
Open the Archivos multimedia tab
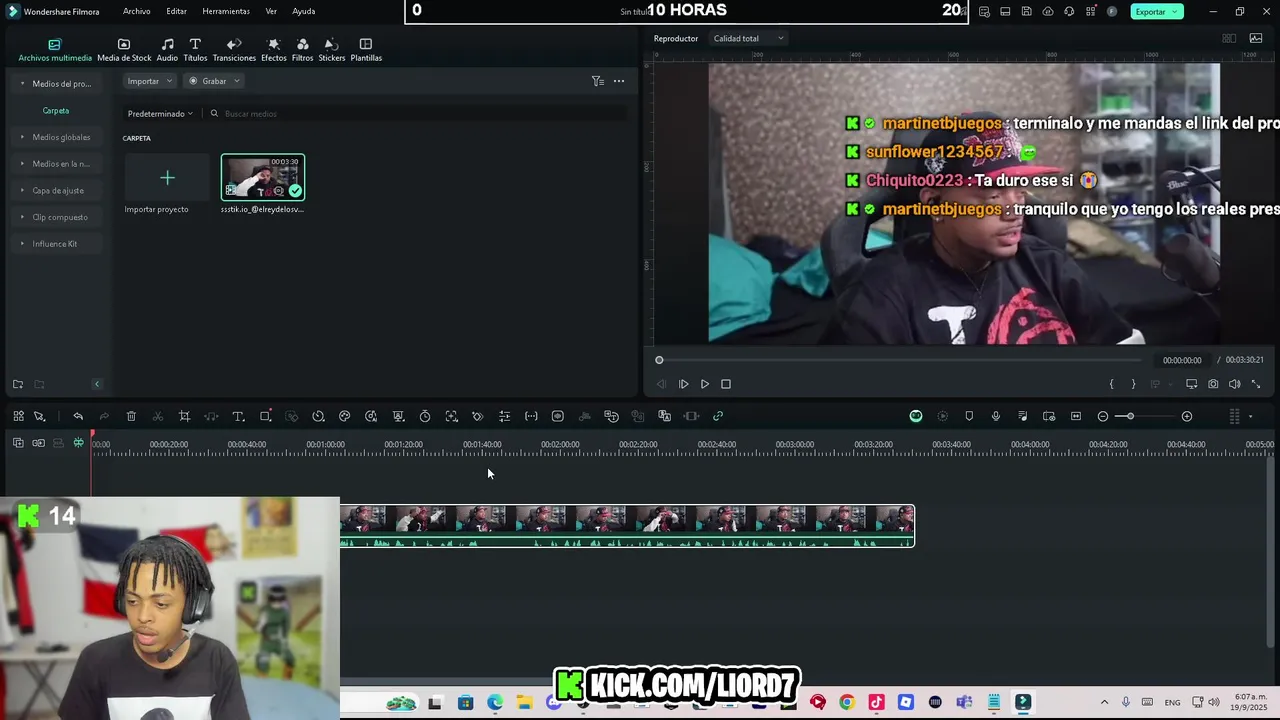55,50
